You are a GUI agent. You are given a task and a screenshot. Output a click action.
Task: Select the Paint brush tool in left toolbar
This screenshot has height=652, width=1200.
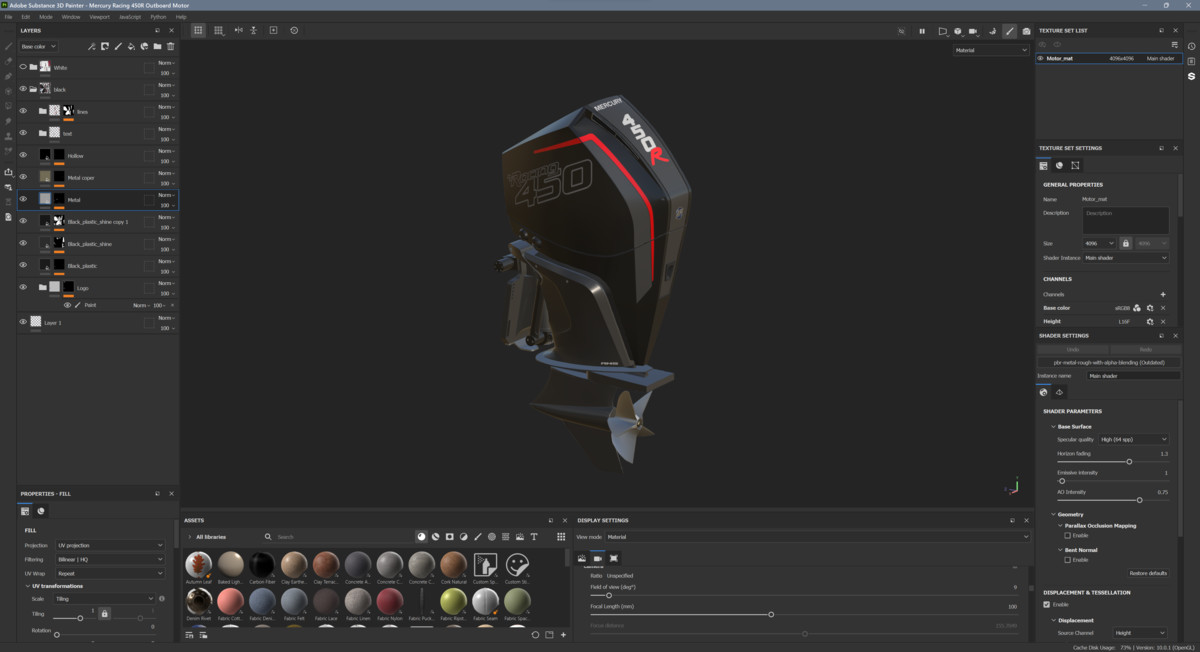point(8,46)
